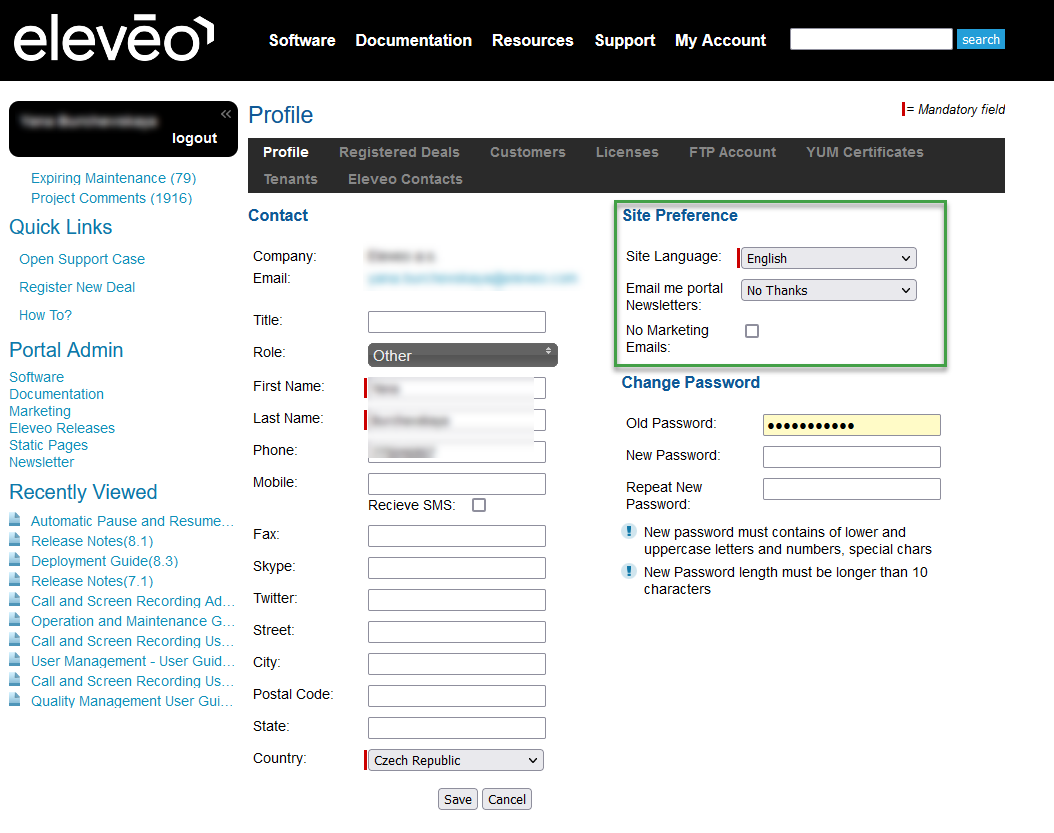This screenshot has width=1054, height=833.
Task: Open the Documentation menu in the top bar
Action: coord(413,40)
